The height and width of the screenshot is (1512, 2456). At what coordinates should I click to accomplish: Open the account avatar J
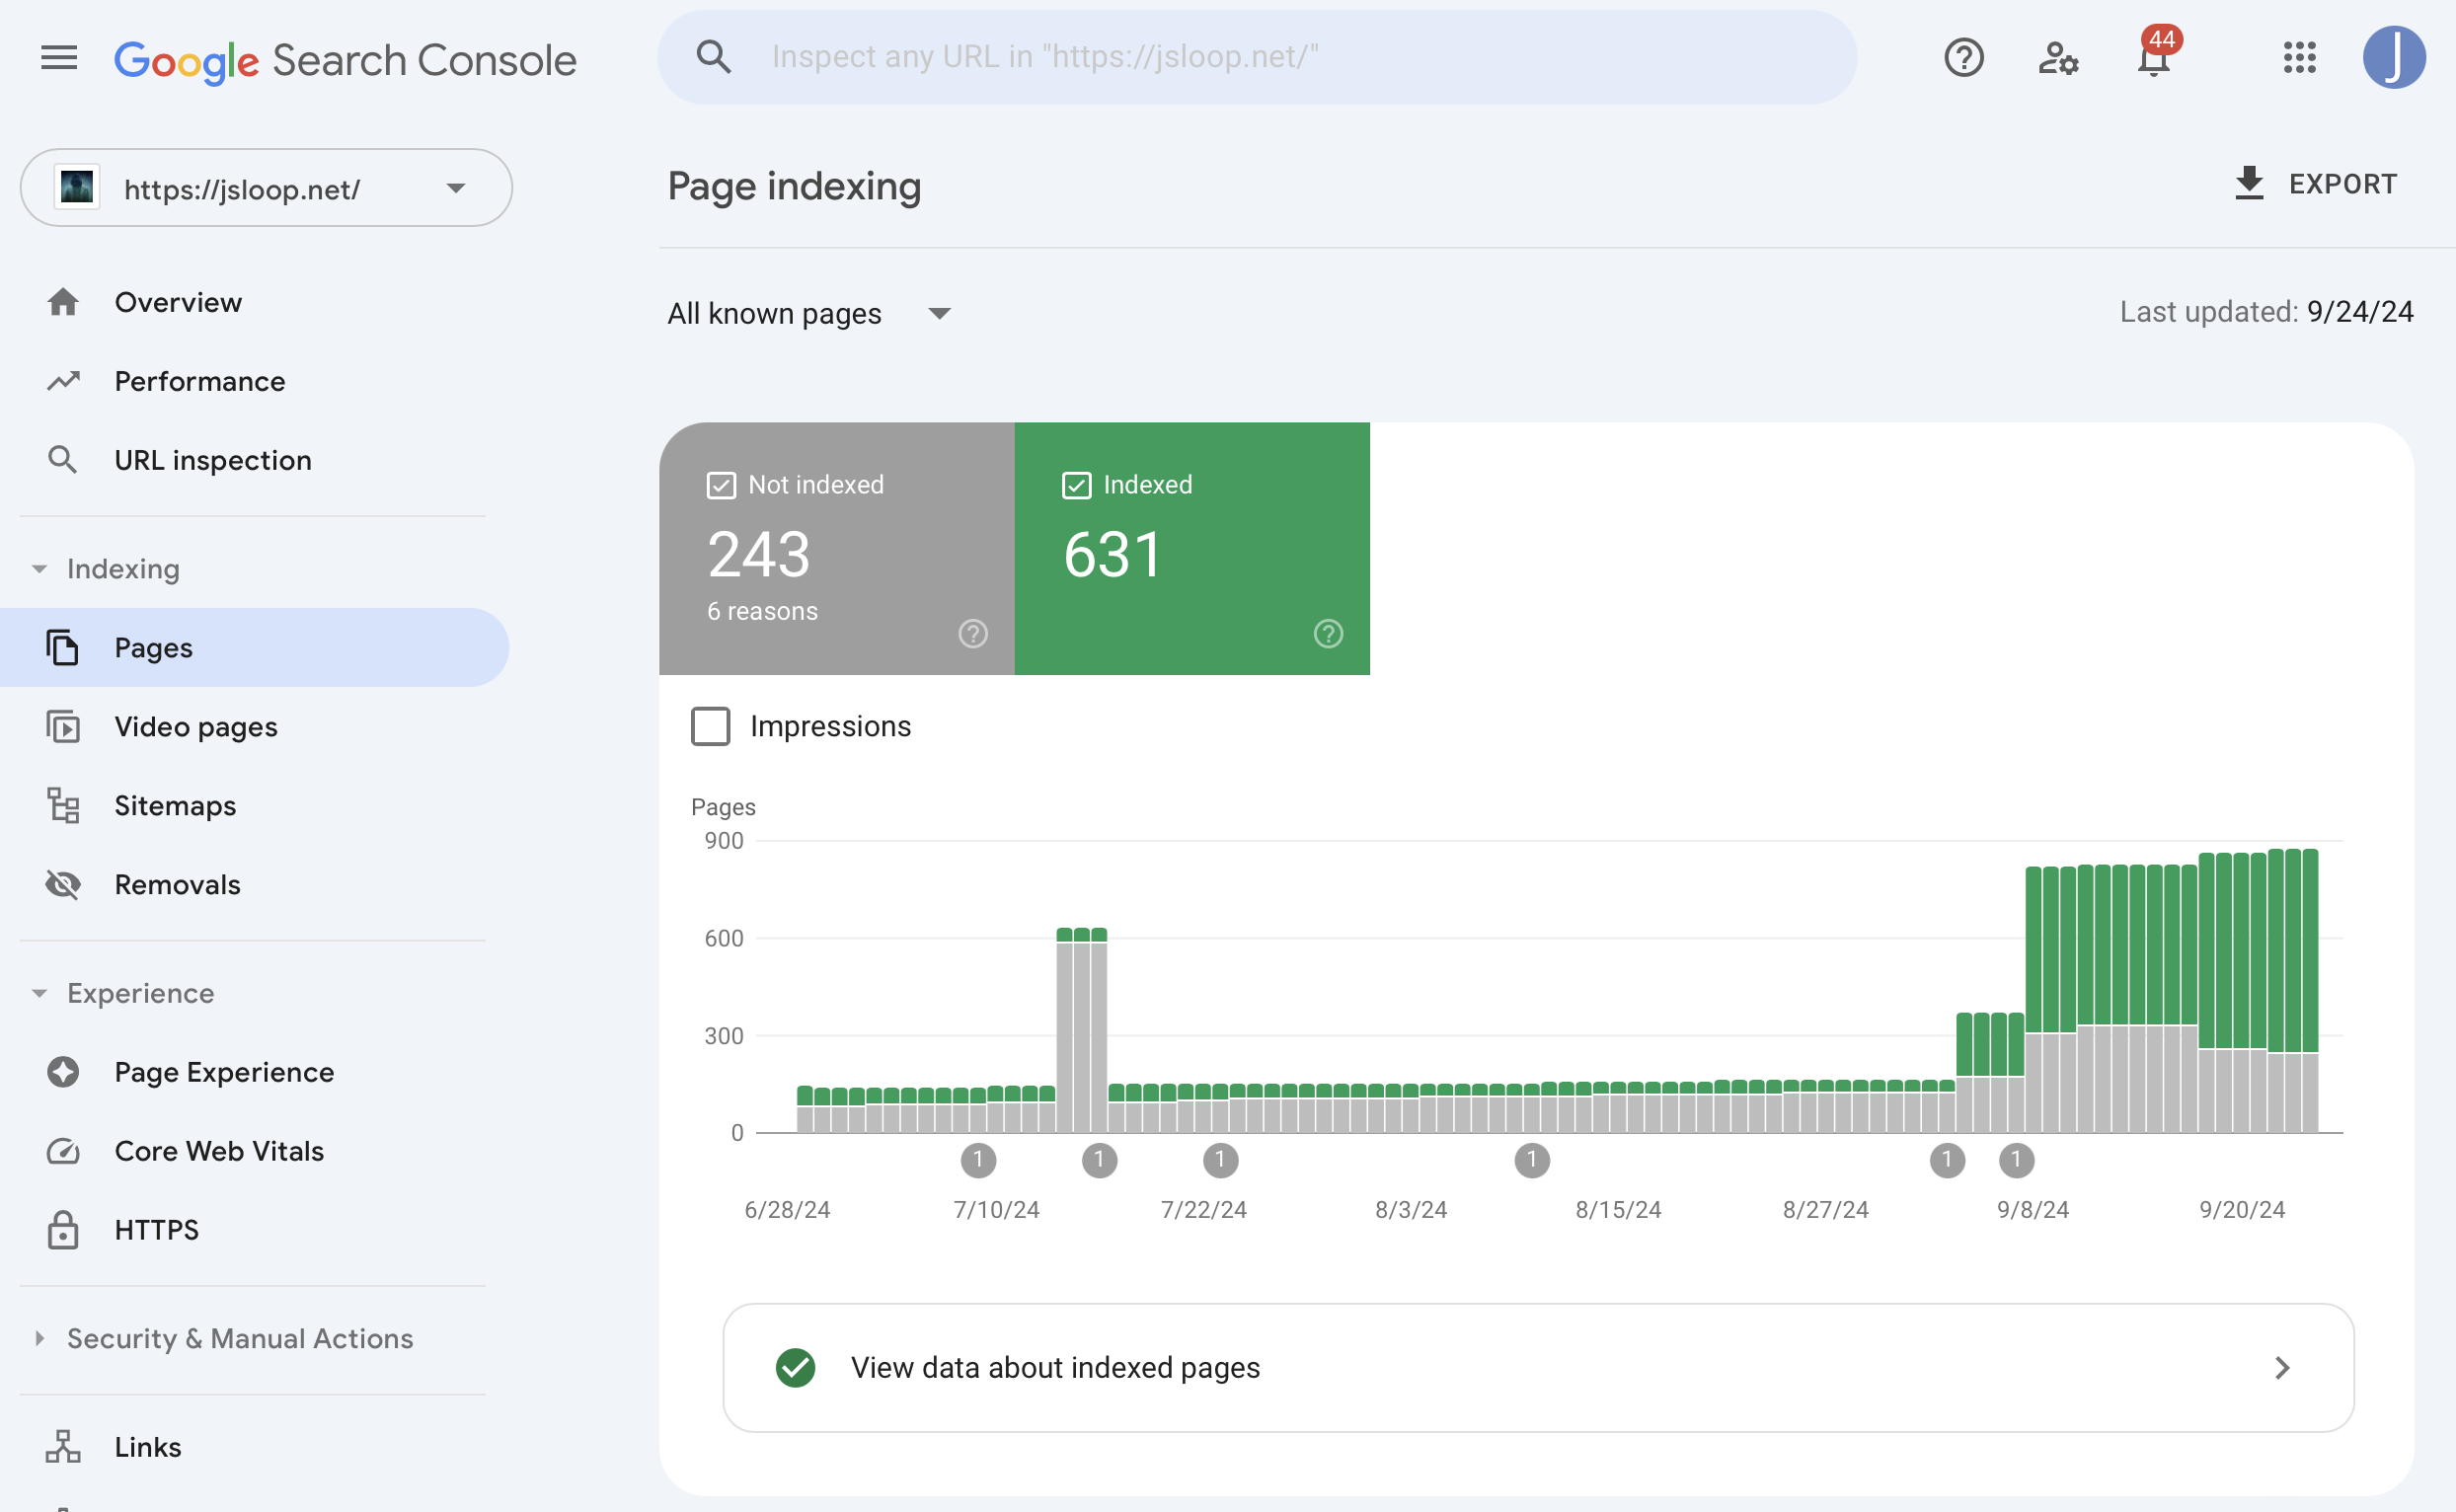(x=2393, y=58)
